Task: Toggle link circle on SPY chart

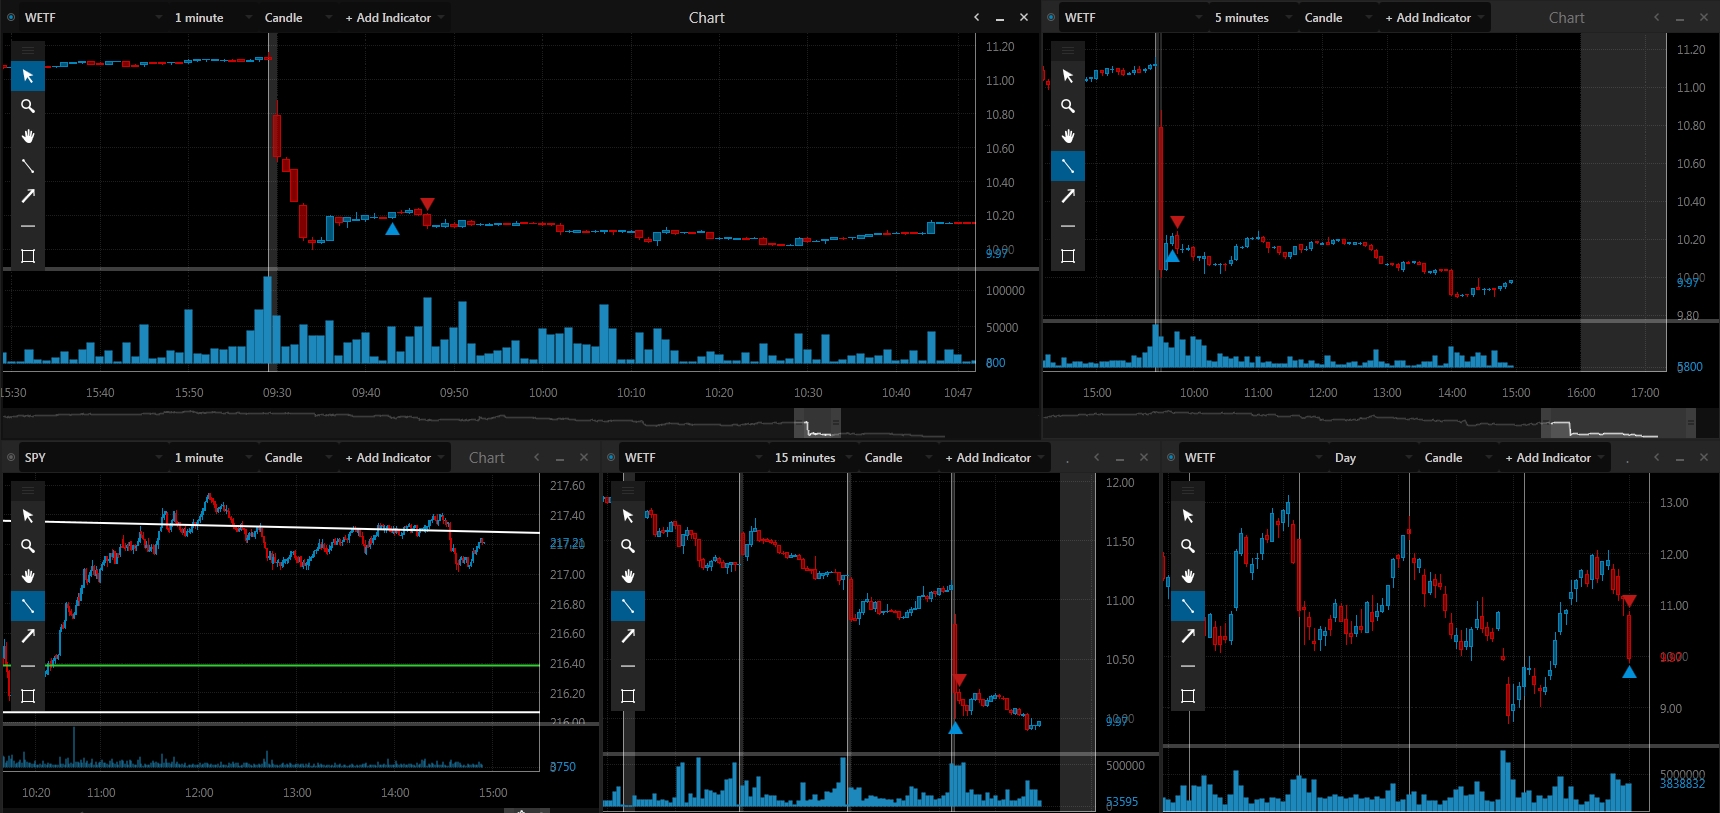Action: point(11,458)
